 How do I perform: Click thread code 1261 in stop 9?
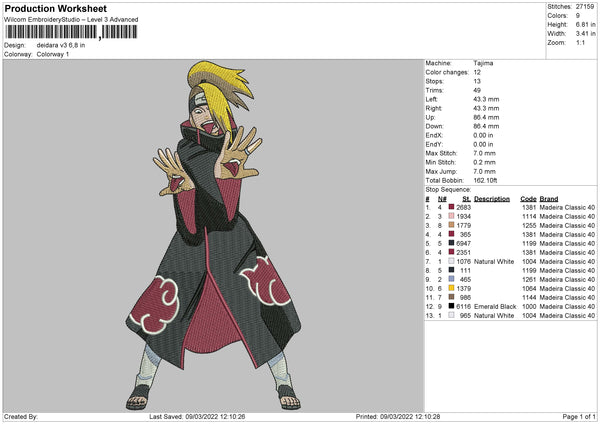tap(529, 279)
